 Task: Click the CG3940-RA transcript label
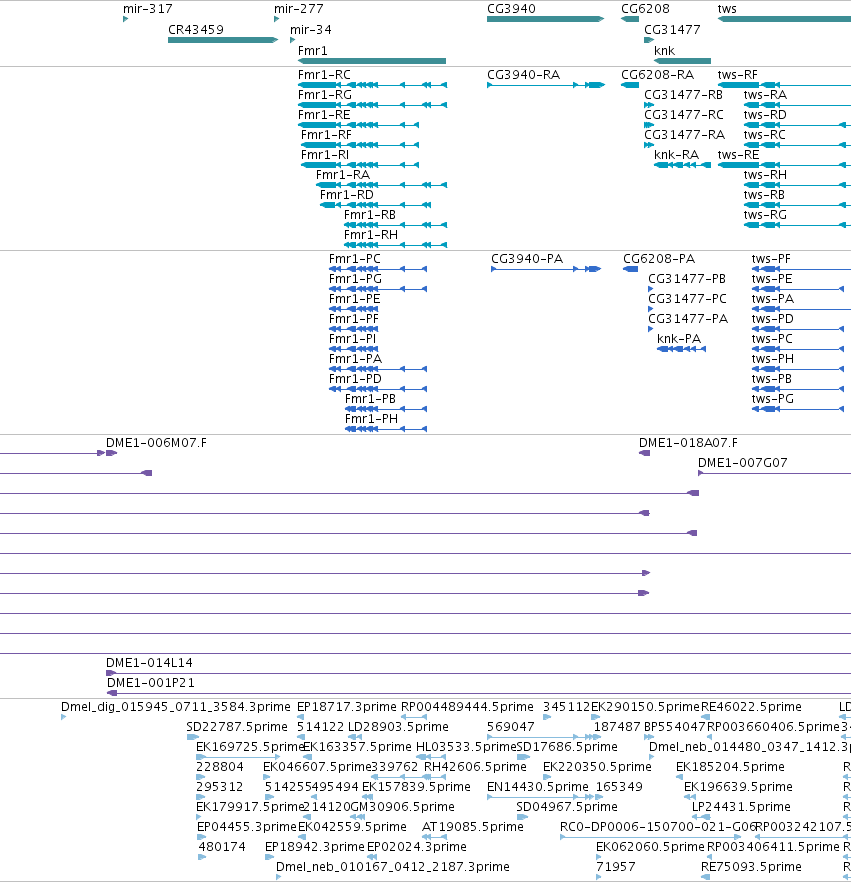pyautogui.click(x=524, y=75)
